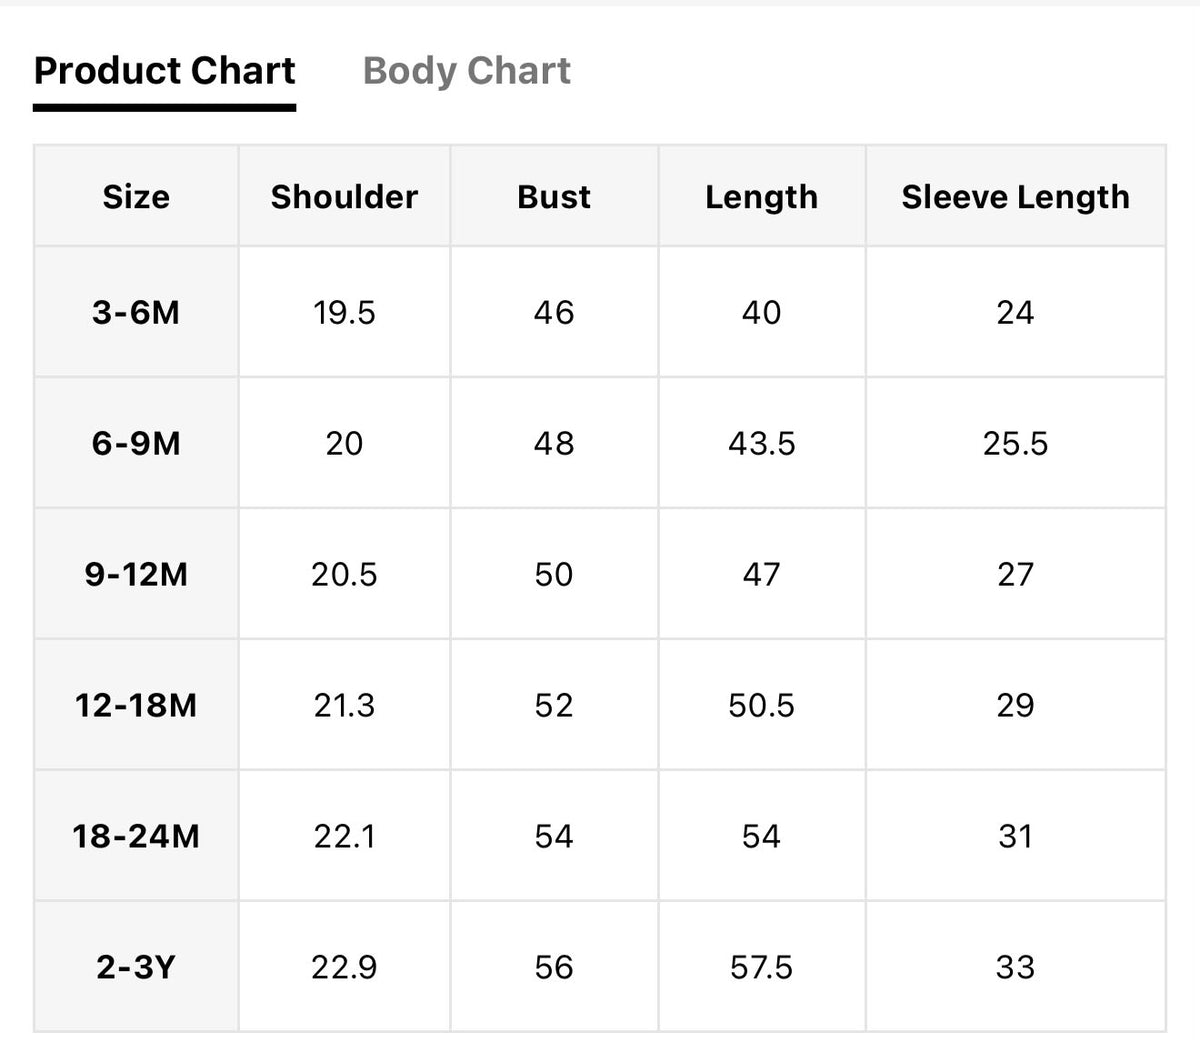Click shoulder value 21.3 for 12-18M
This screenshot has height=1043, width=1200.
pyautogui.click(x=344, y=705)
